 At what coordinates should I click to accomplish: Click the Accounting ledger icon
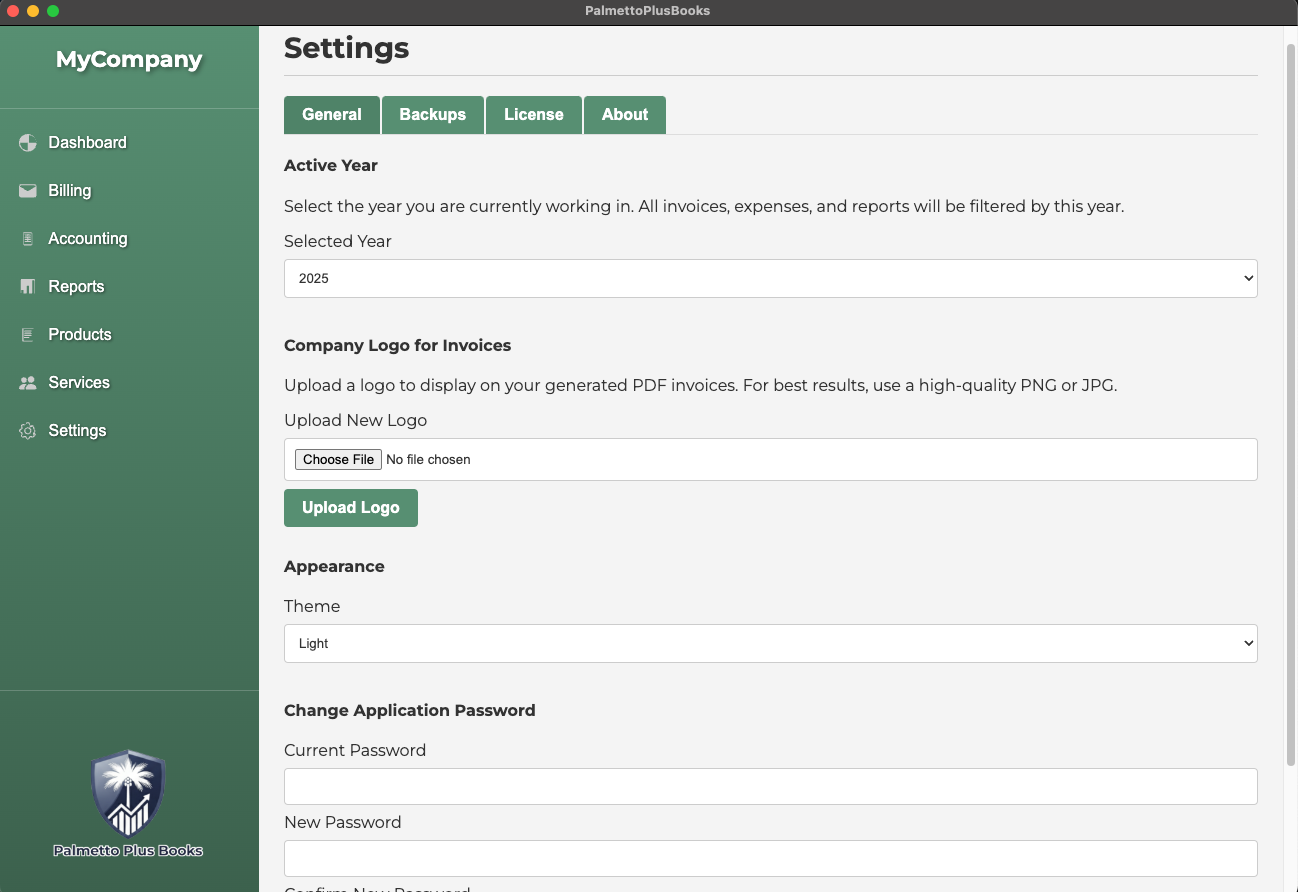28,239
